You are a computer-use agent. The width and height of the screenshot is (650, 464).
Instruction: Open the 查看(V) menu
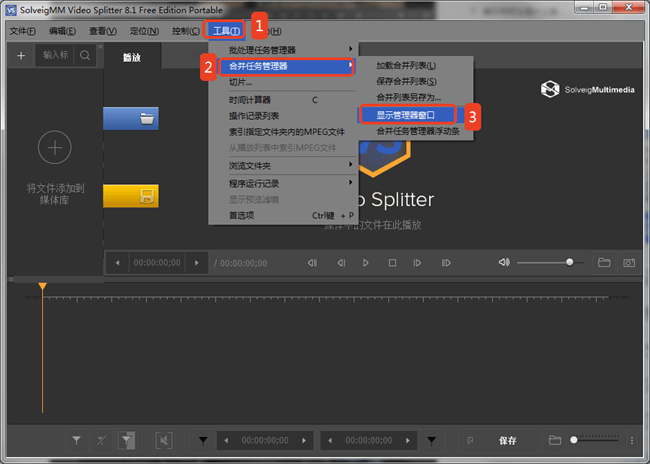coord(103,31)
